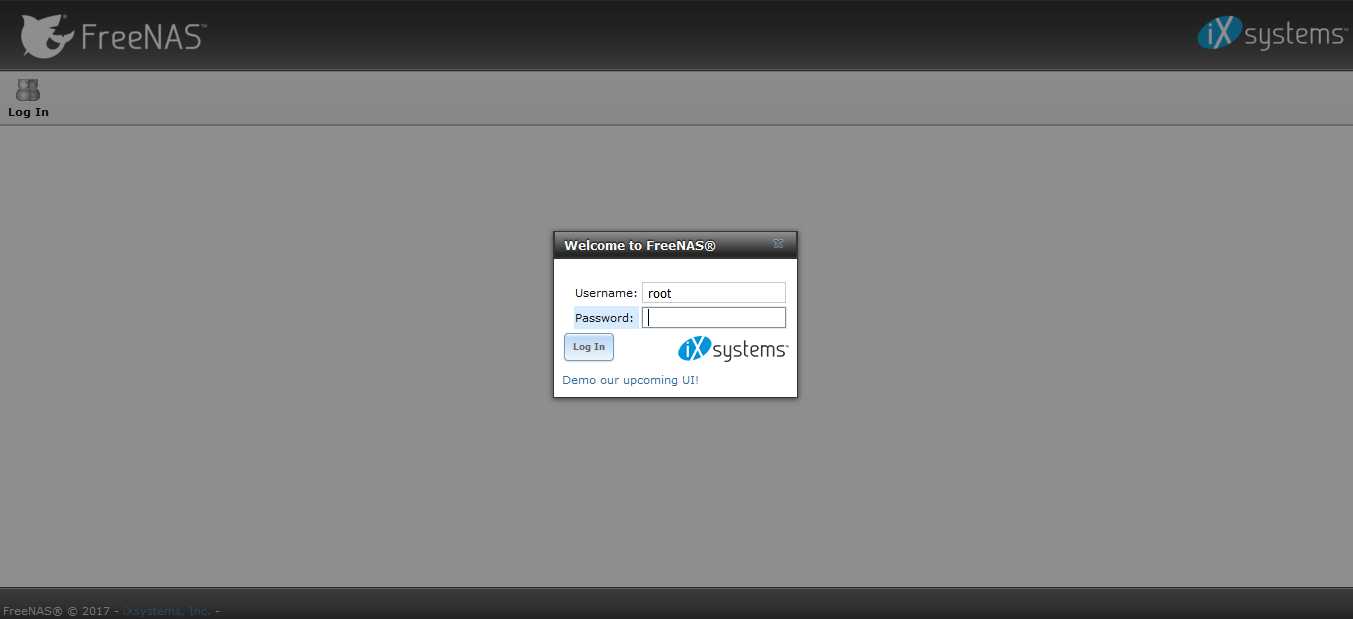Screen dimensions: 1353x619
Task: Open the iXsystems logo in top header
Action: click(1272, 33)
